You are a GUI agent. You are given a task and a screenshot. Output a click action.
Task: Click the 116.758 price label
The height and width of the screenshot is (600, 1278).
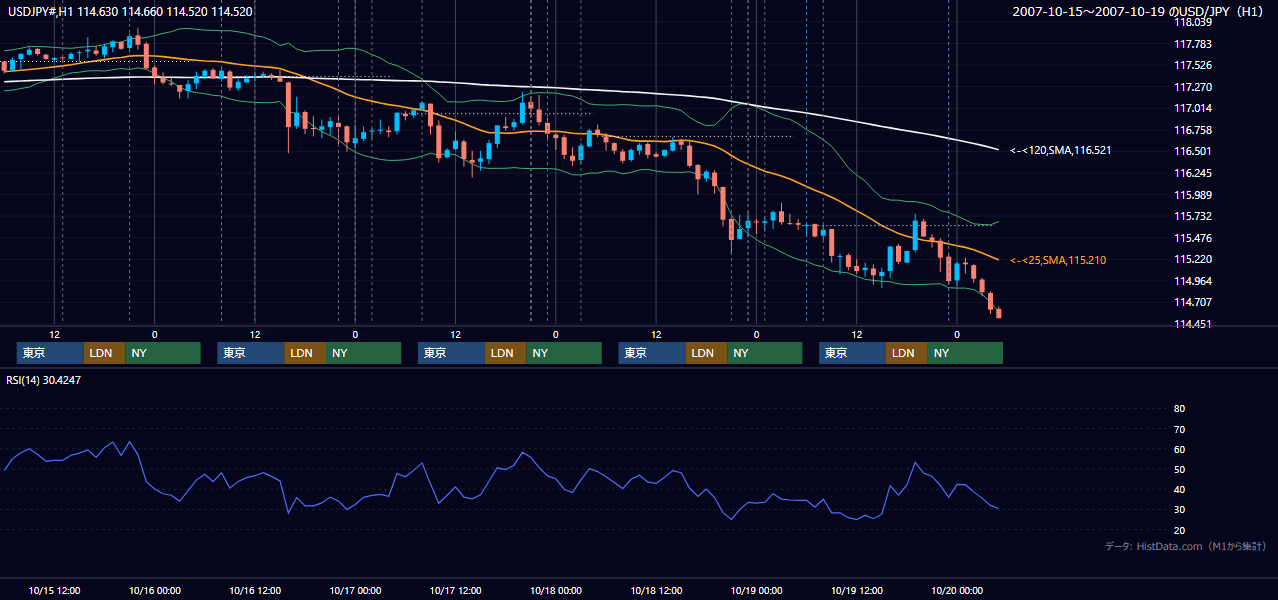[1192, 130]
